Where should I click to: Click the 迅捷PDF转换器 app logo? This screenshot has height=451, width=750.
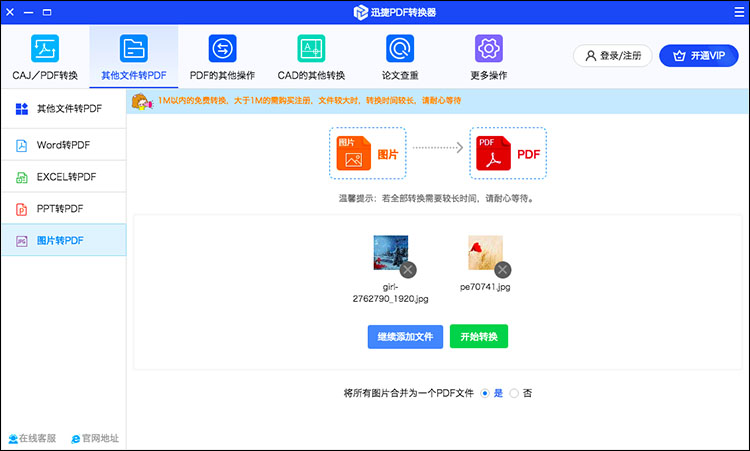point(361,12)
